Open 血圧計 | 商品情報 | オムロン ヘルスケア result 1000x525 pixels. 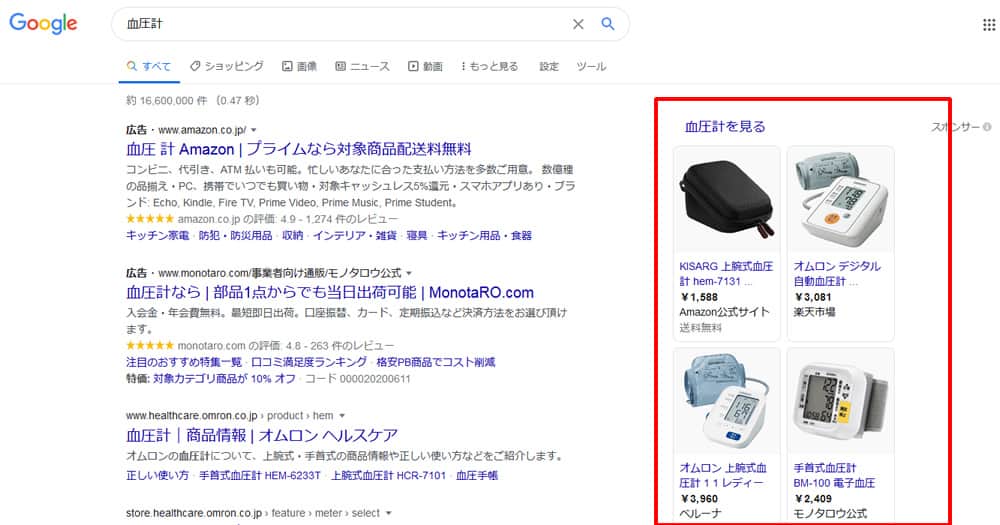(262, 436)
